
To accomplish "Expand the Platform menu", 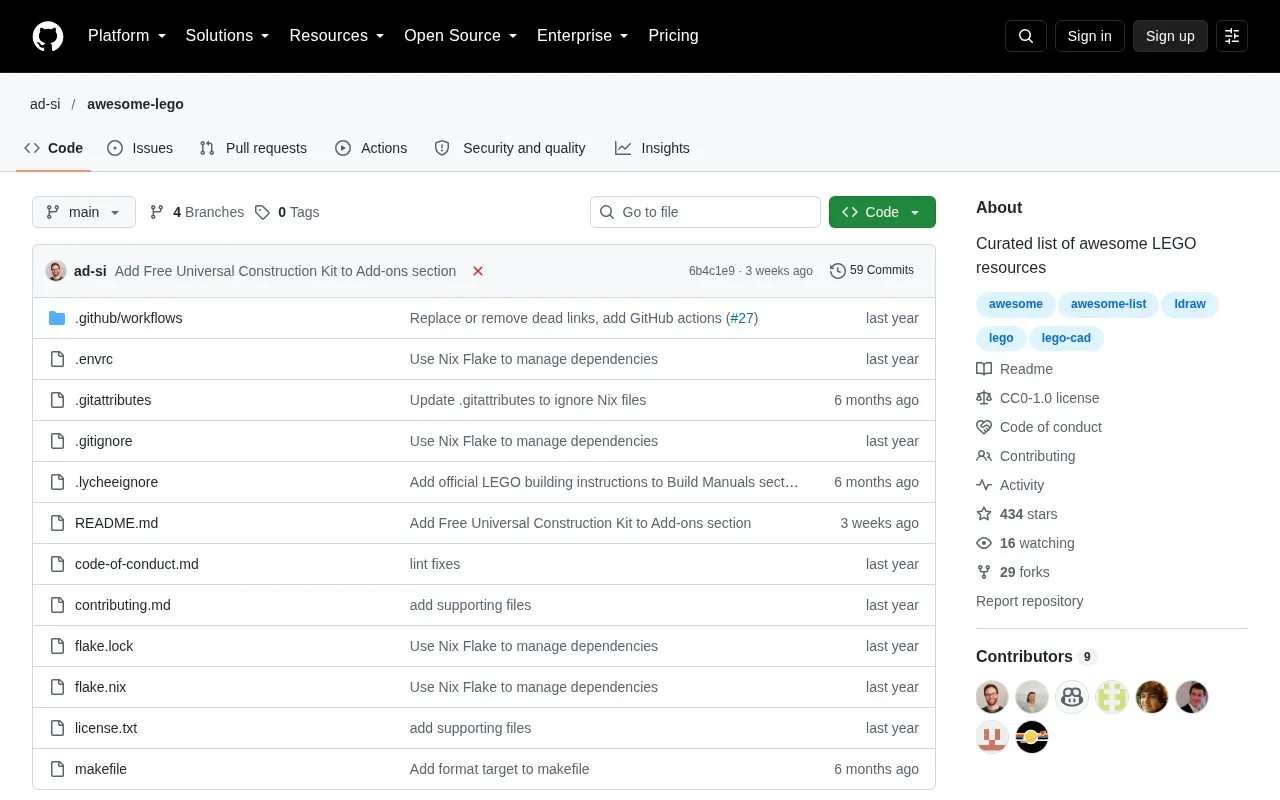I will pyautogui.click(x=127, y=36).
